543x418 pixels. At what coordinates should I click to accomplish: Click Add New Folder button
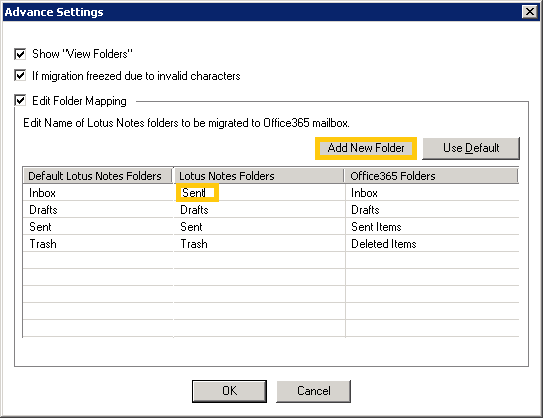[366, 148]
